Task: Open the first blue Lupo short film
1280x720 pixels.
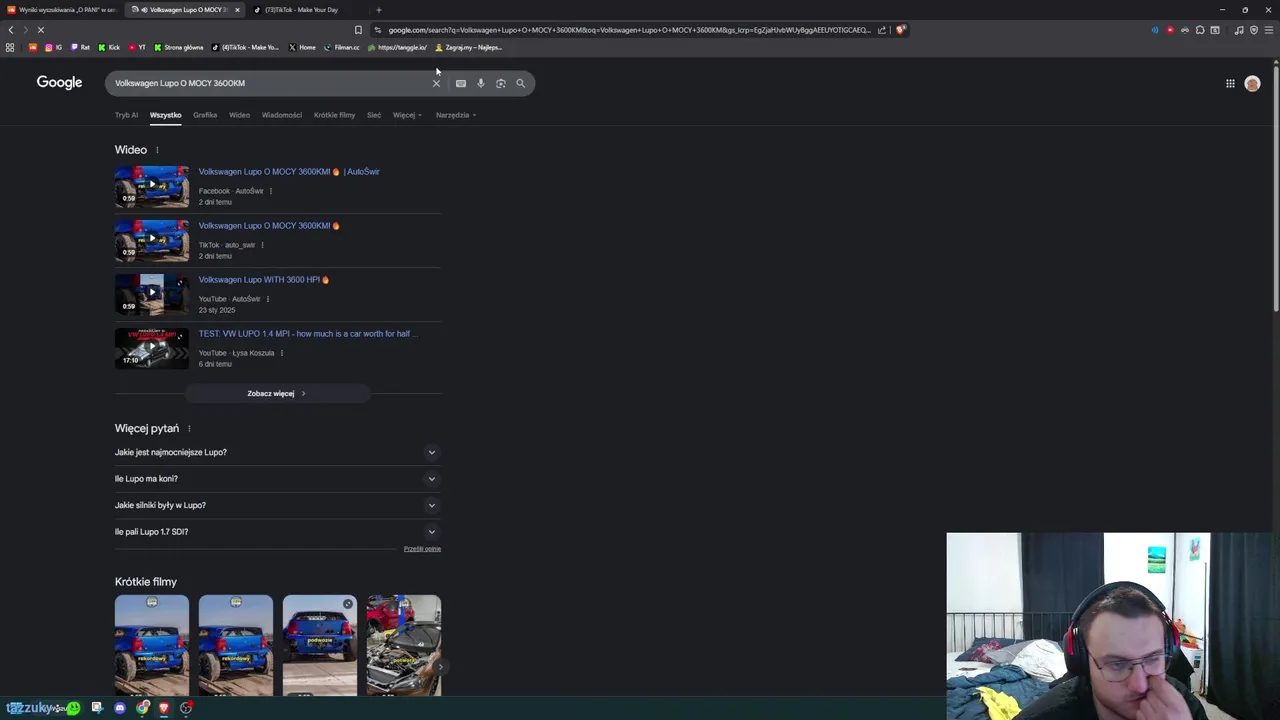Action: coord(152,645)
